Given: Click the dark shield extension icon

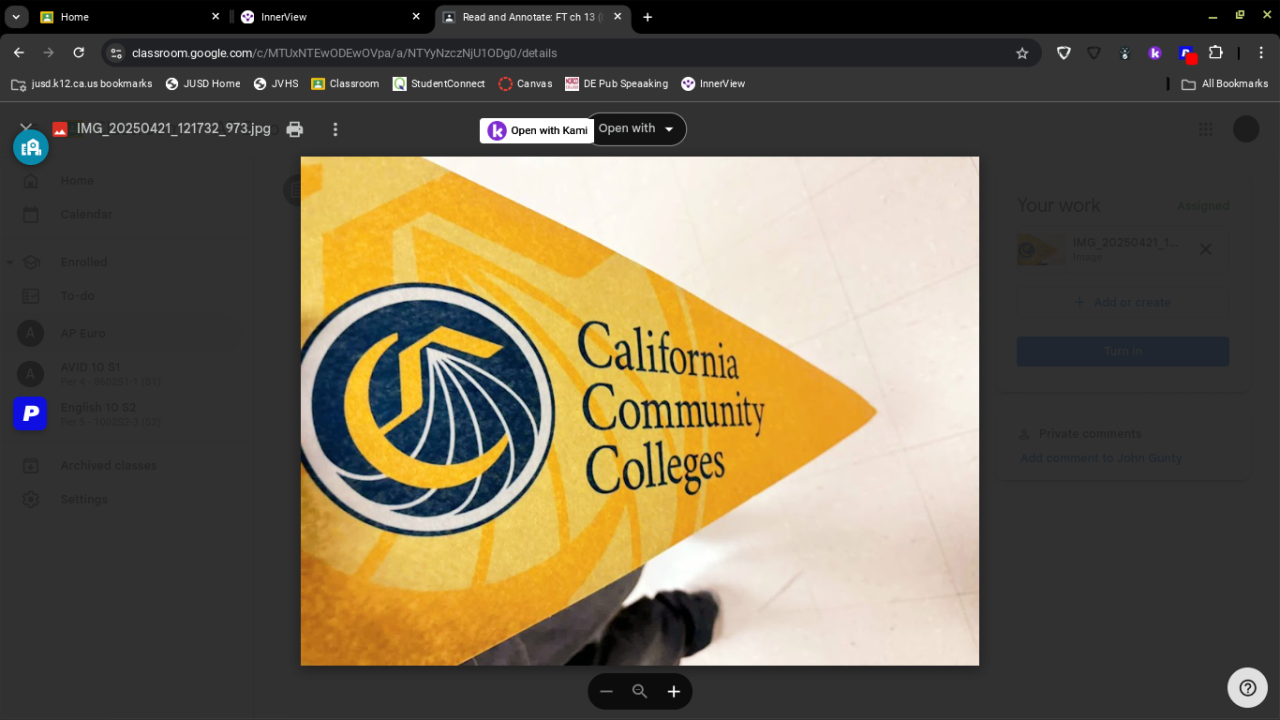Looking at the screenshot, I should click(x=1094, y=53).
